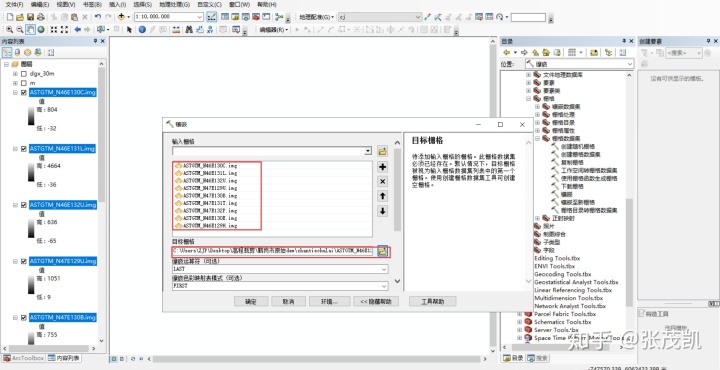Click List By Visibility icon in contents panel
The height and width of the screenshot is (370, 720).
28,52
